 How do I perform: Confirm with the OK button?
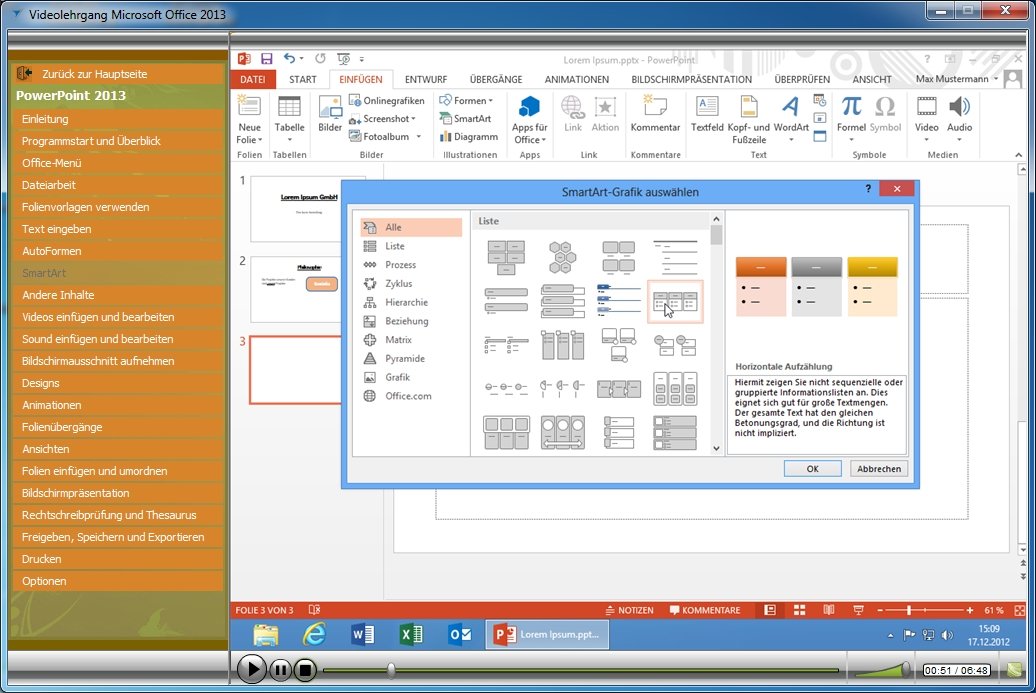[812, 468]
